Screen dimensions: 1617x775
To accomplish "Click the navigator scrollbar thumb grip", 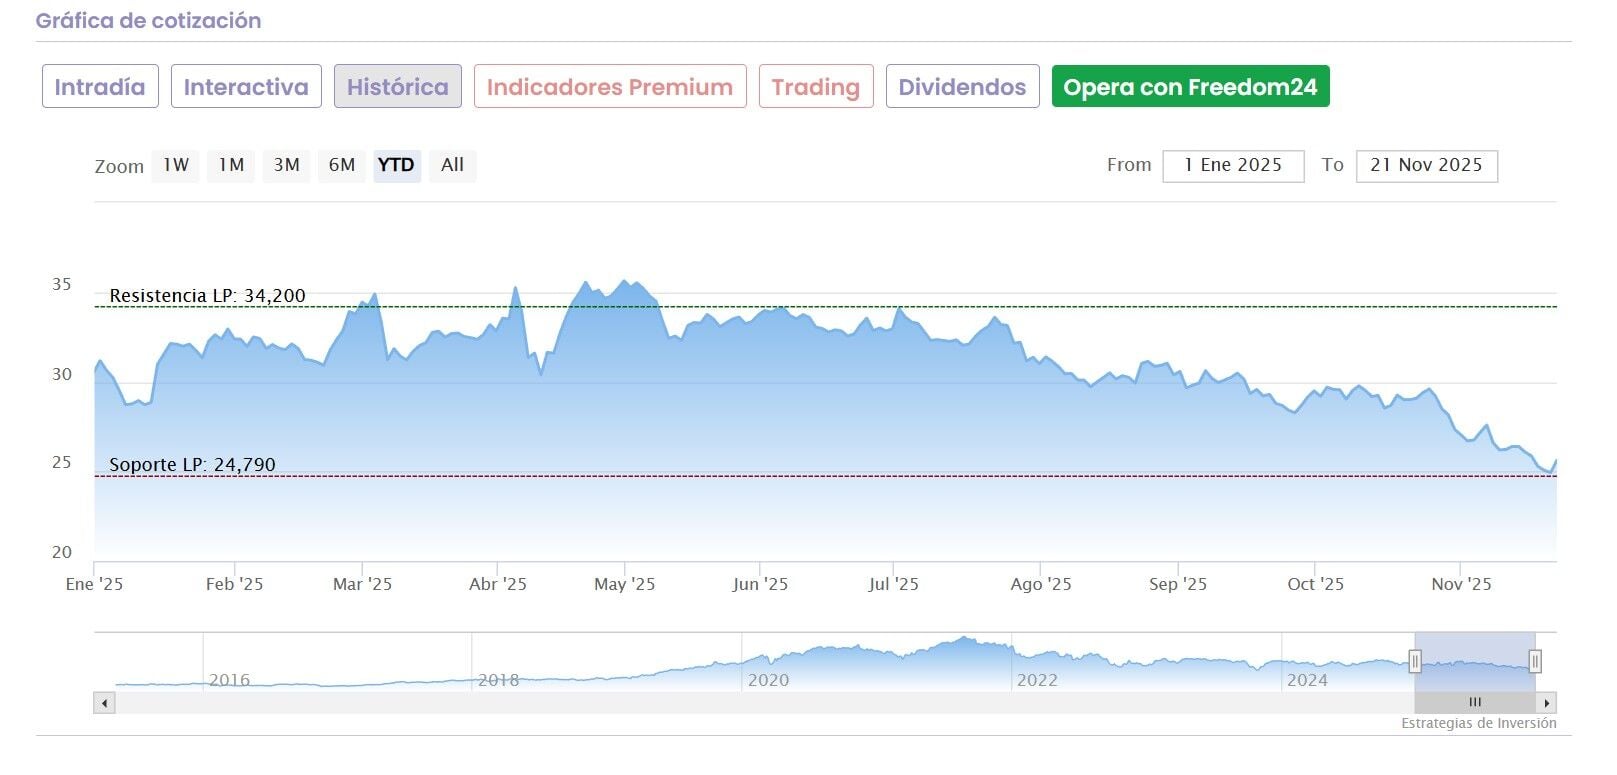I will [1475, 703].
